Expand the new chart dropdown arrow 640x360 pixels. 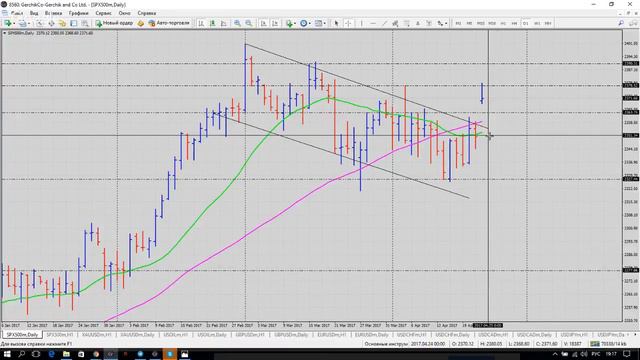(14, 23)
